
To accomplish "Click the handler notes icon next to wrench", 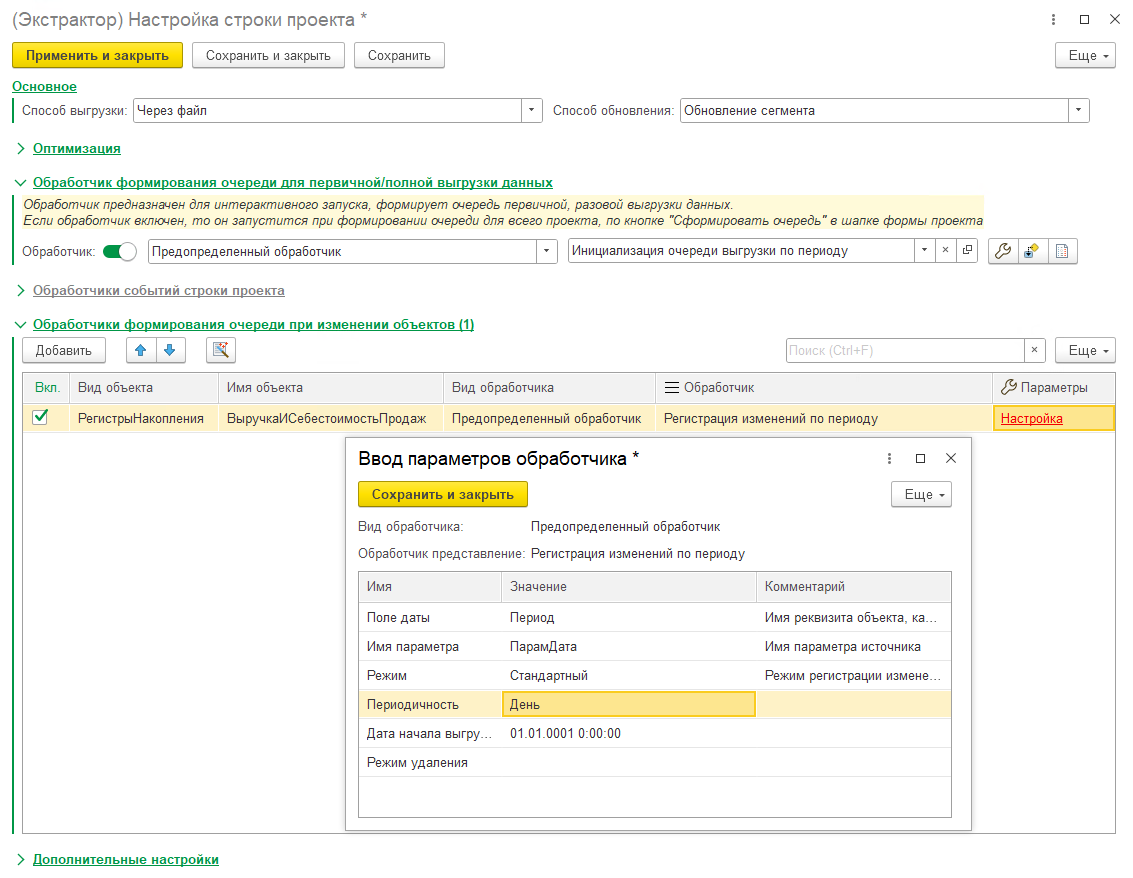I will click(x=1033, y=251).
